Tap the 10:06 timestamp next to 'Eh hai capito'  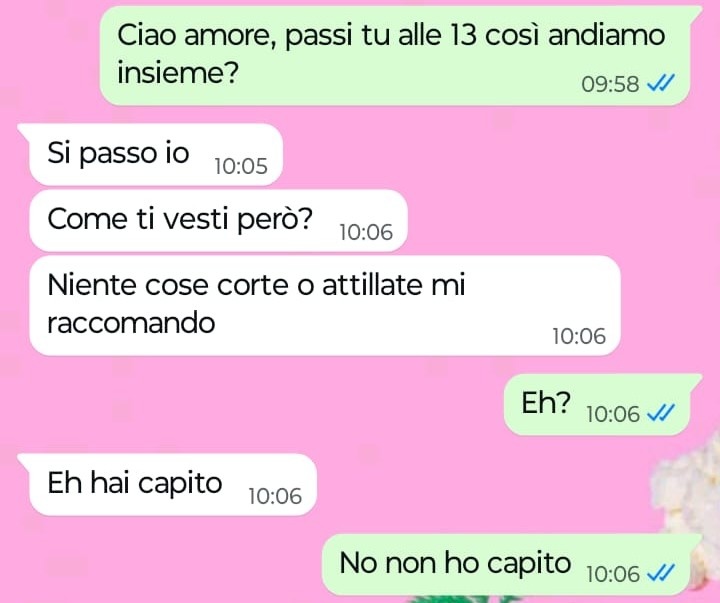pos(275,496)
